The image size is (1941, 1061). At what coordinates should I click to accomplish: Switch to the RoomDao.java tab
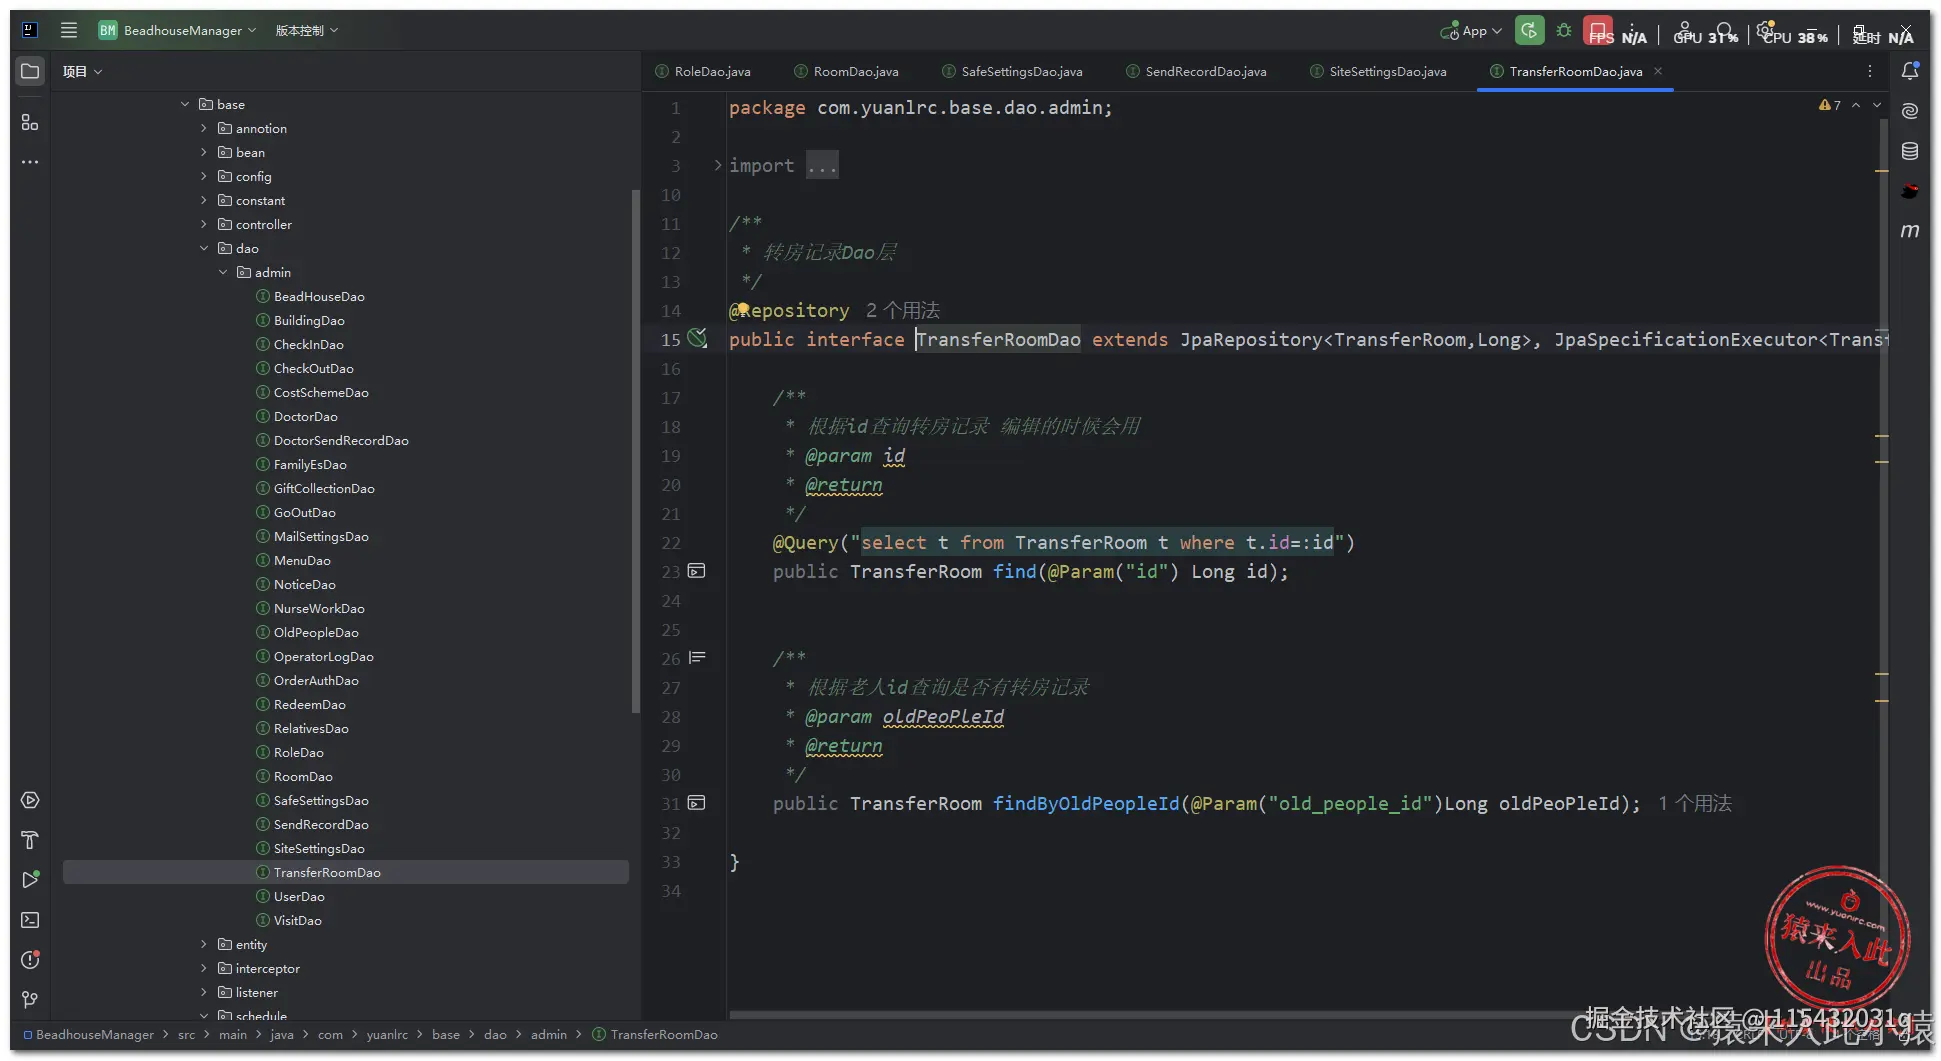pos(847,71)
